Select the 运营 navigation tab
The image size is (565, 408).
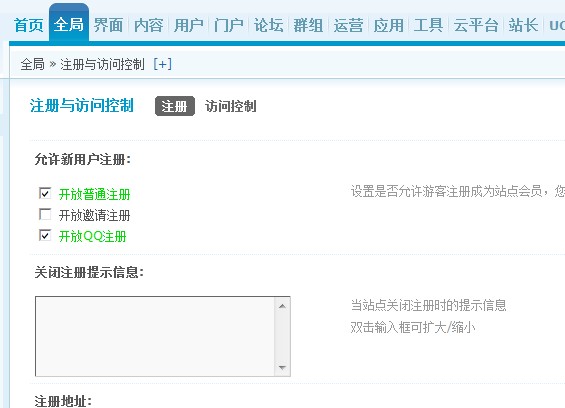[x=348, y=25]
